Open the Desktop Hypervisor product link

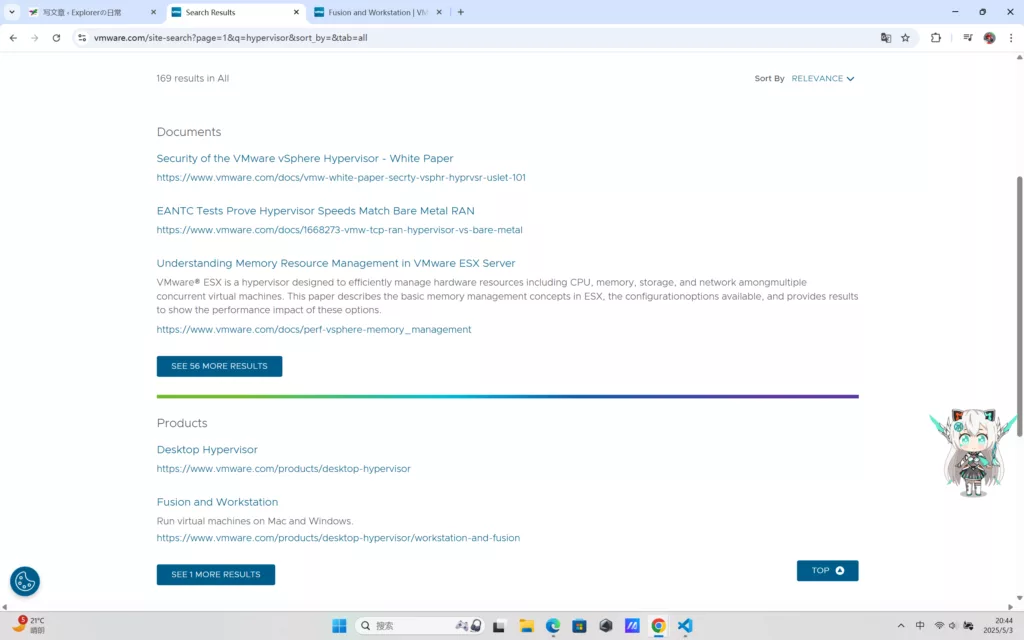pyautogui.click(x=207, y=450)
